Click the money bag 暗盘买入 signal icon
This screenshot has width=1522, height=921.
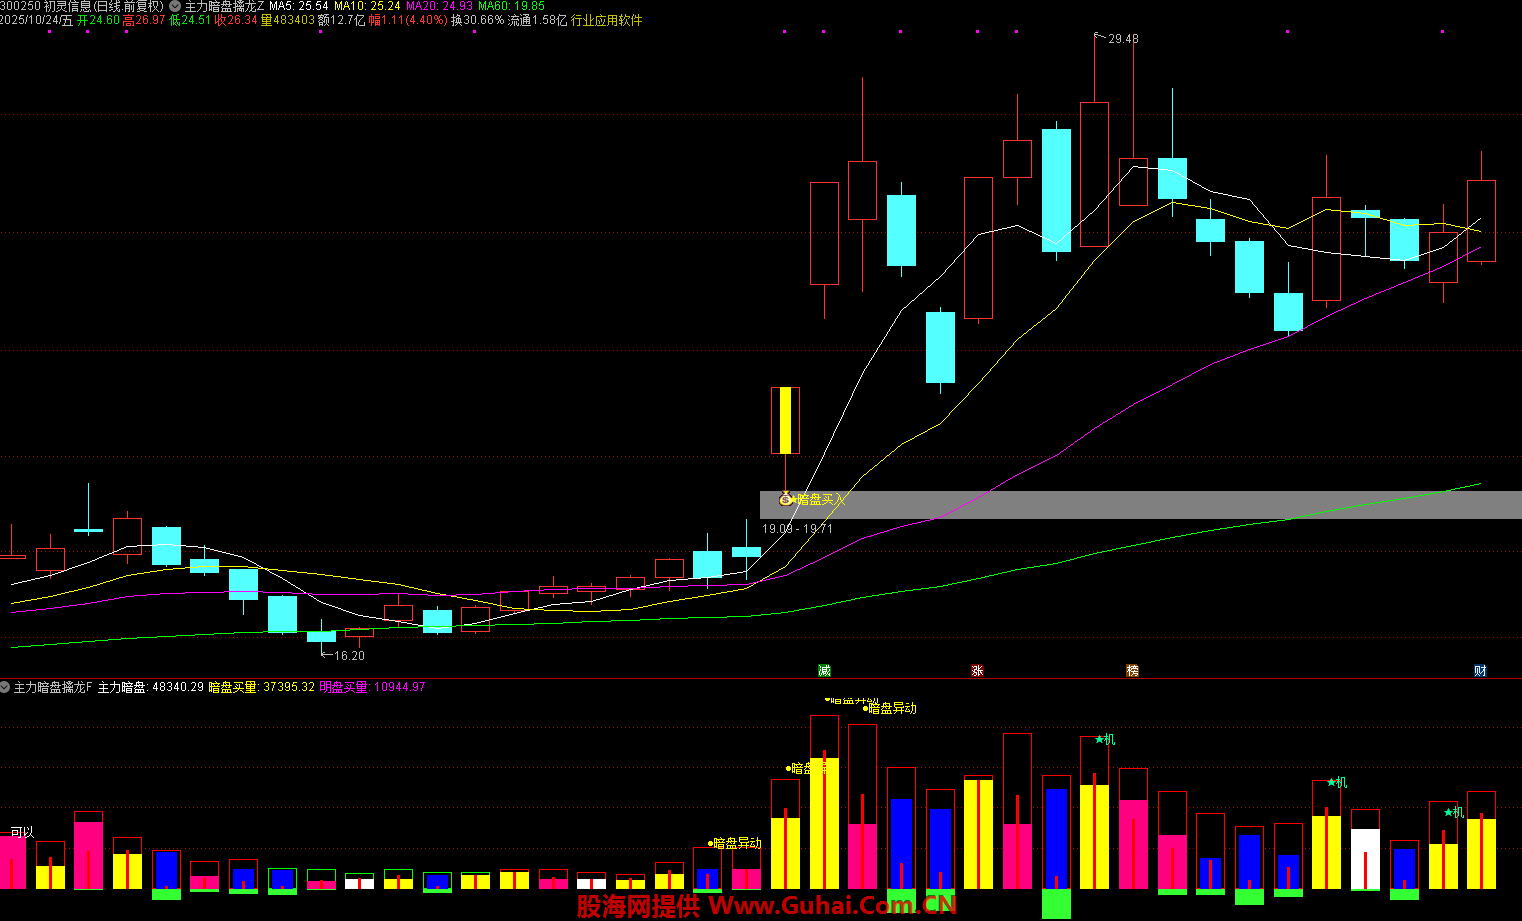coord(785,498)
